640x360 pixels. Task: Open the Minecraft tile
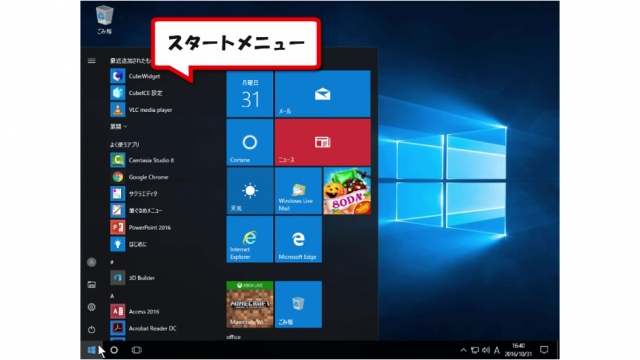pyautogui.click(x=250, y=304)
